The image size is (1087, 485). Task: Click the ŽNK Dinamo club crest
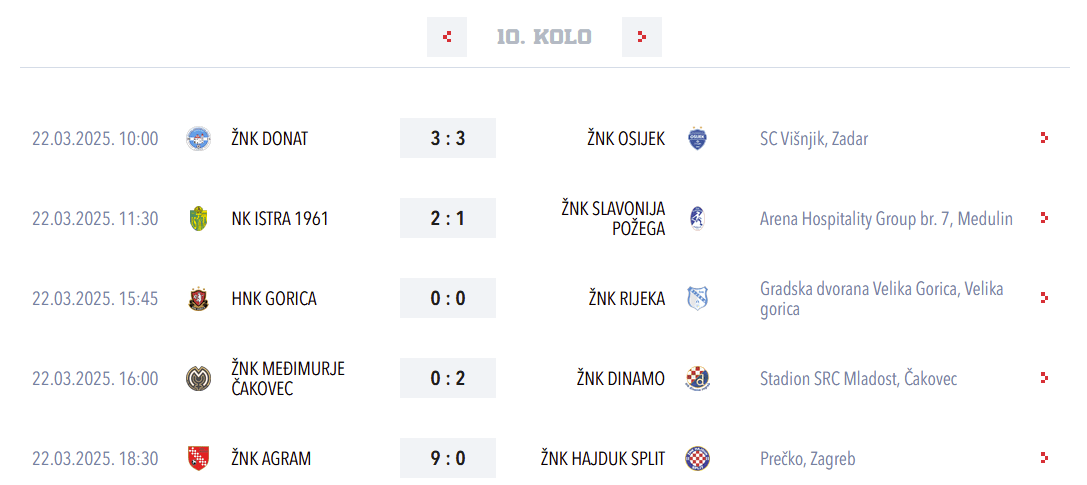point(697,378)
